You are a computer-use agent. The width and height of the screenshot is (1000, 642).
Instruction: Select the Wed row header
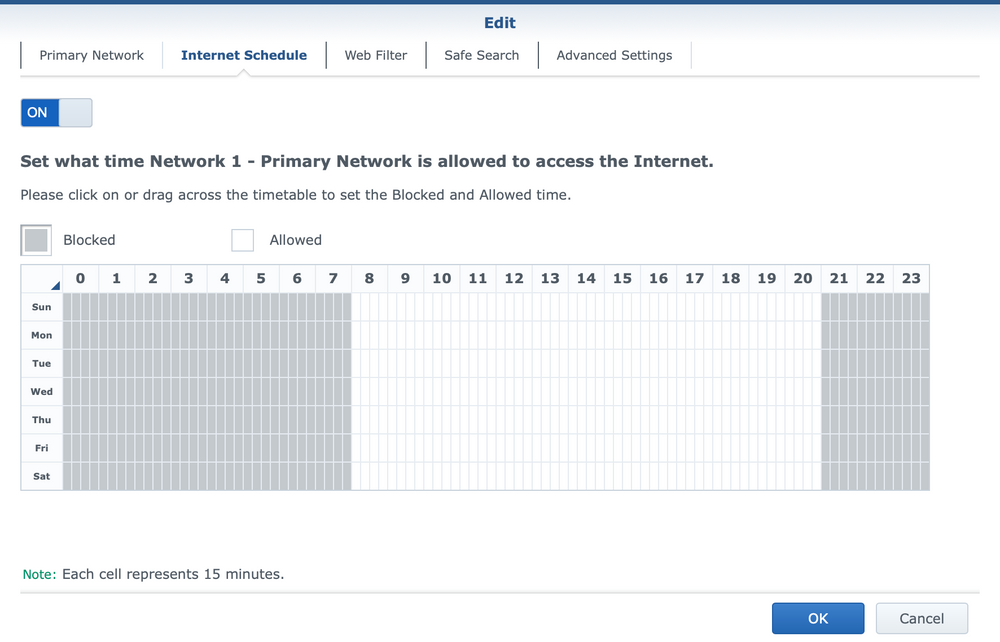[x=41, y=391]
